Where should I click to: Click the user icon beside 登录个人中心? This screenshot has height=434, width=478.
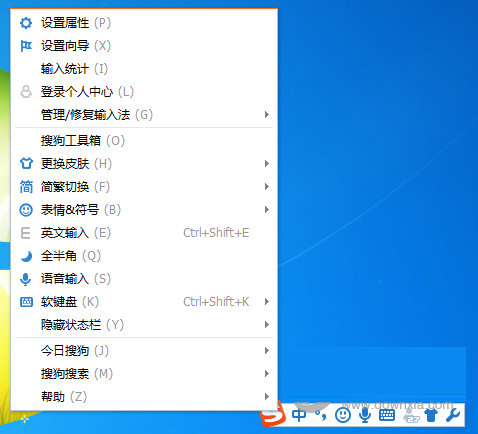[x=26, y=92]
